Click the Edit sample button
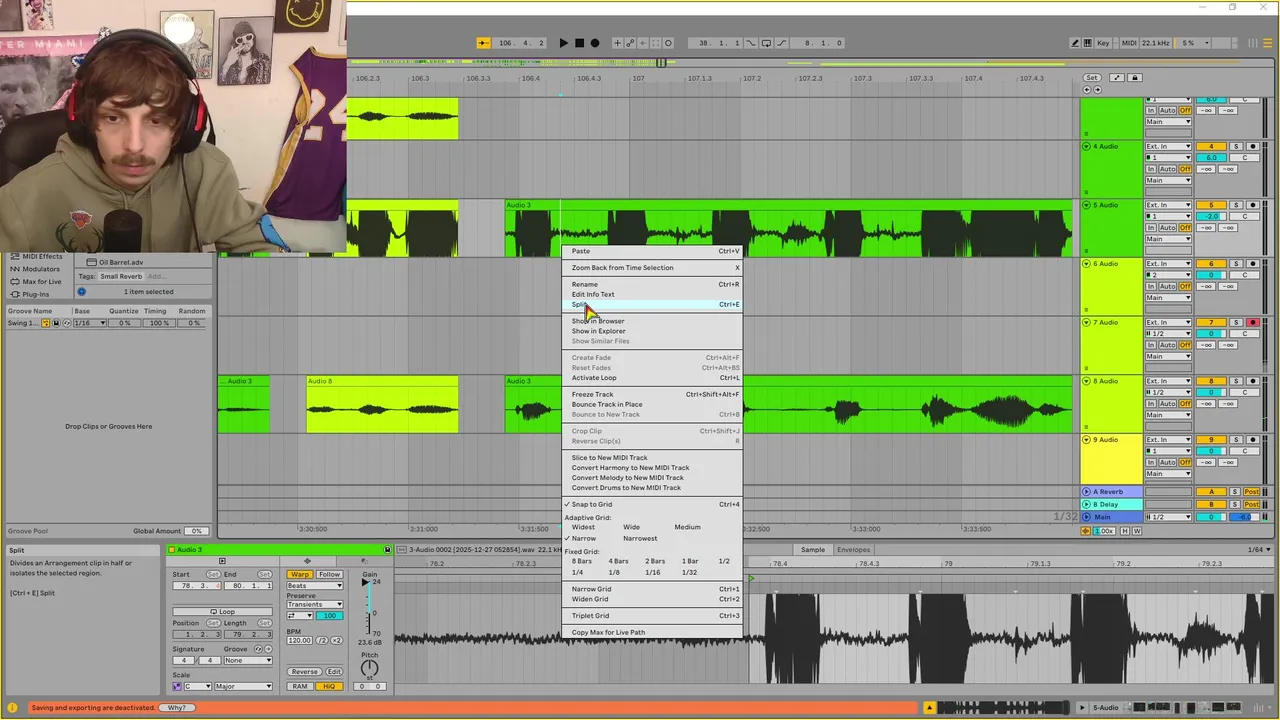Viewport: 1280px width, 720px height. [x=334, y=672]
